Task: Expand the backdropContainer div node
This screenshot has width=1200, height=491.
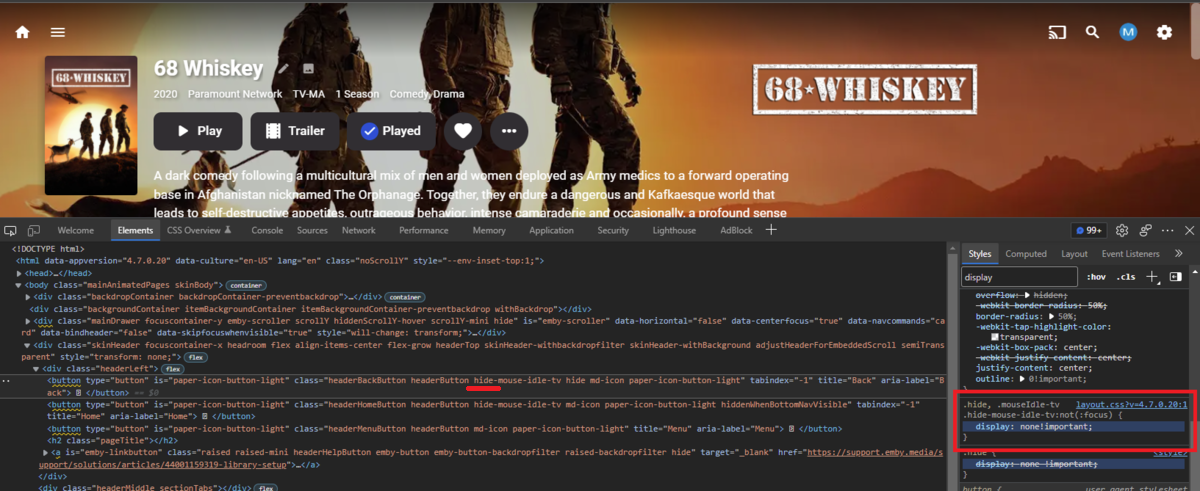Action: [x=28, y=297]
